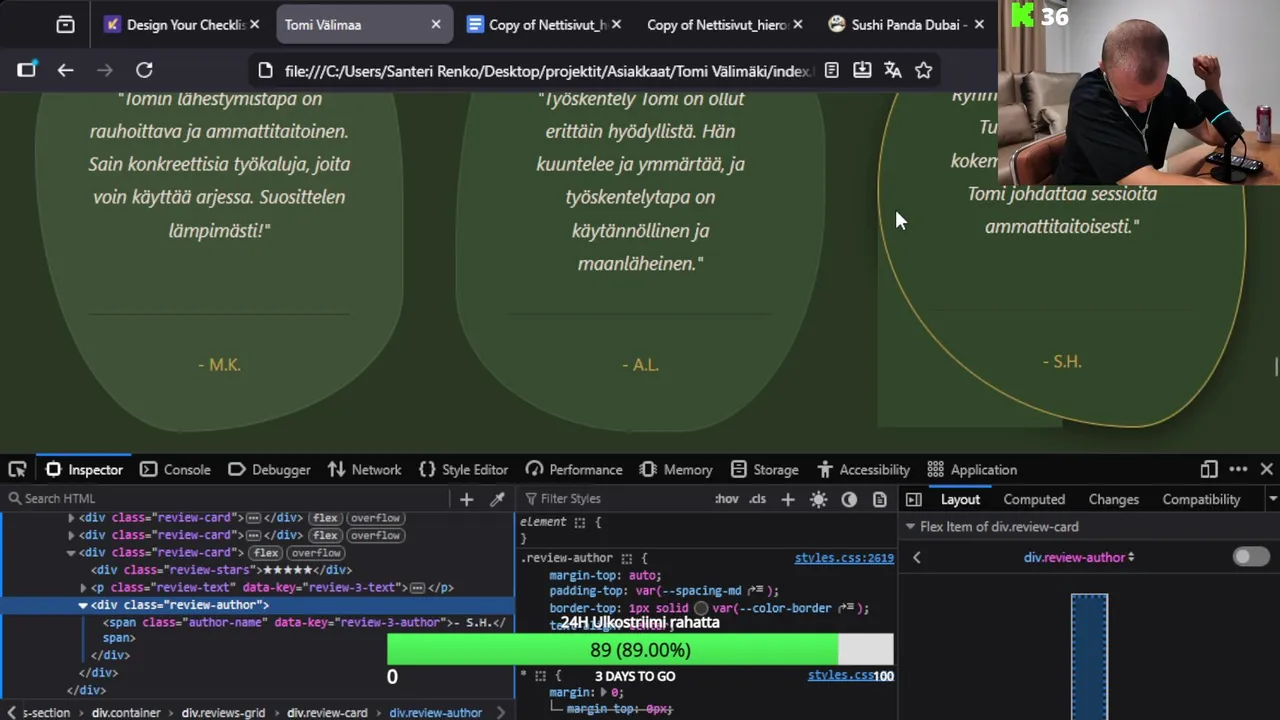1280x720 pixels.
Task: Open reader view icon in address bar
Action: (831, 70)
